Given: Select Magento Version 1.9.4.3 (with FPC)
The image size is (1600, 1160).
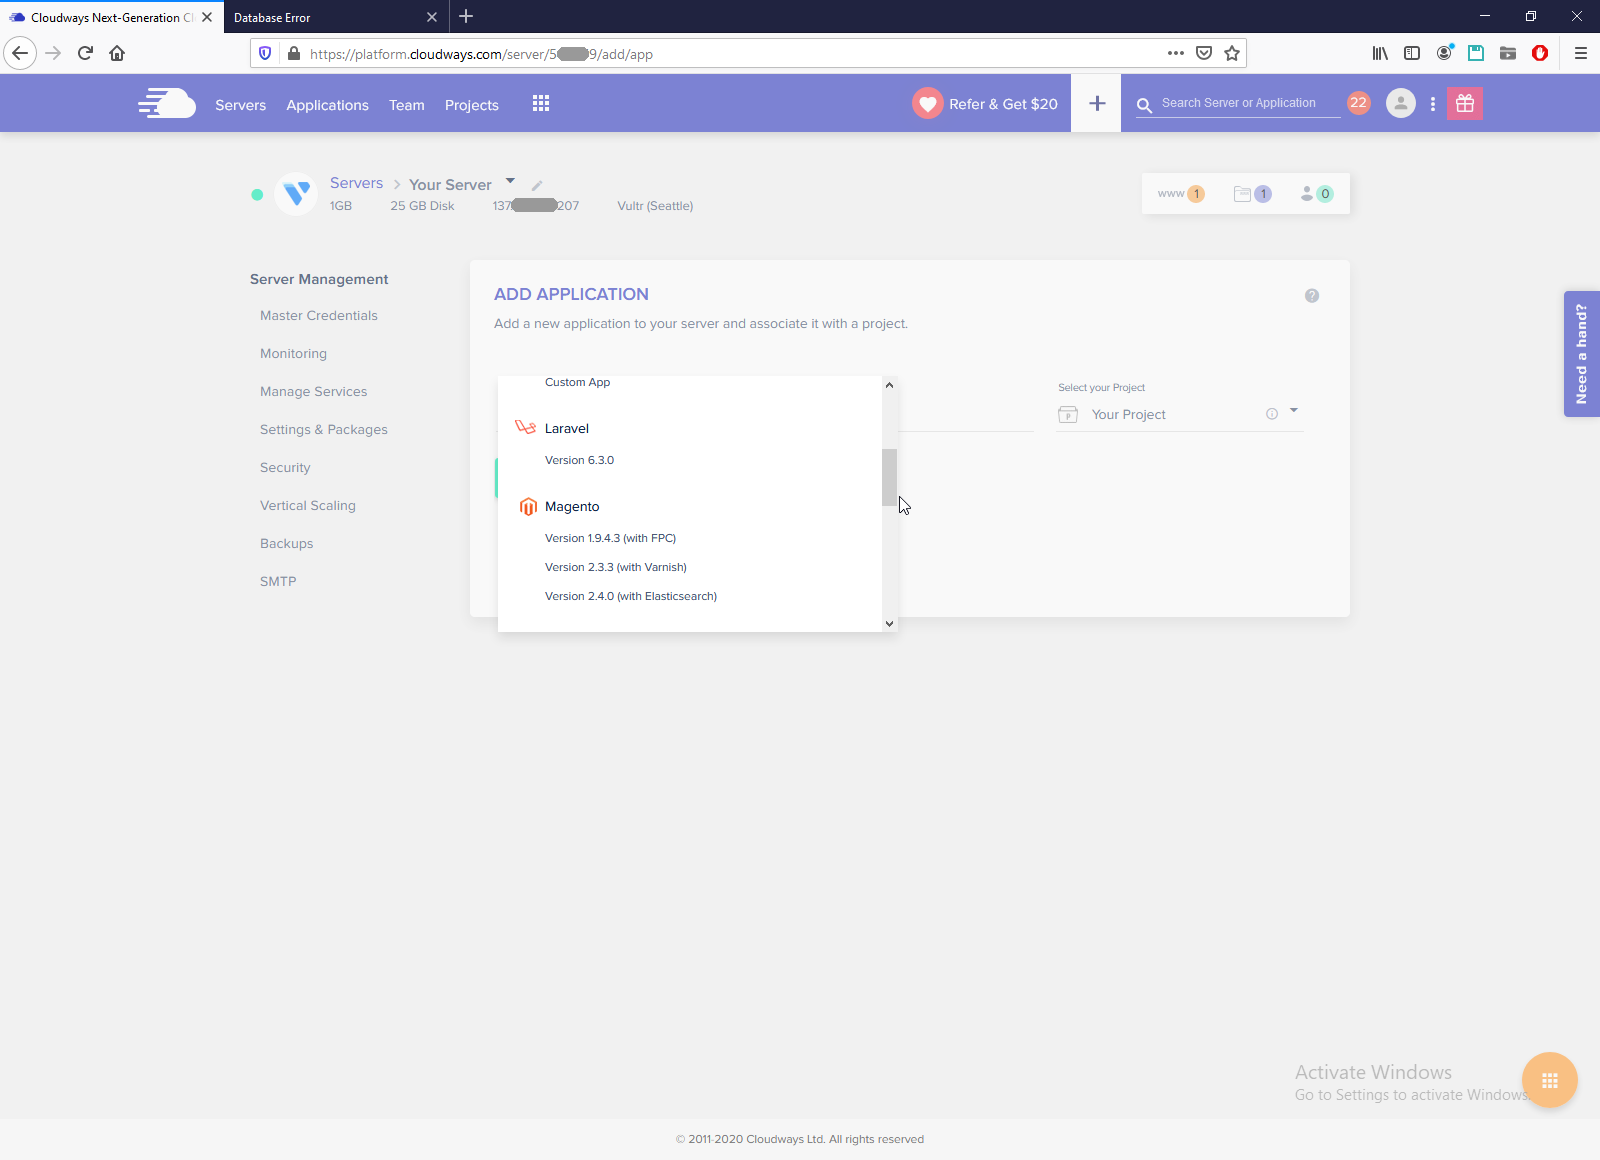Looking at the screenshot, I should pyautogui.click(x=610, y=538).
